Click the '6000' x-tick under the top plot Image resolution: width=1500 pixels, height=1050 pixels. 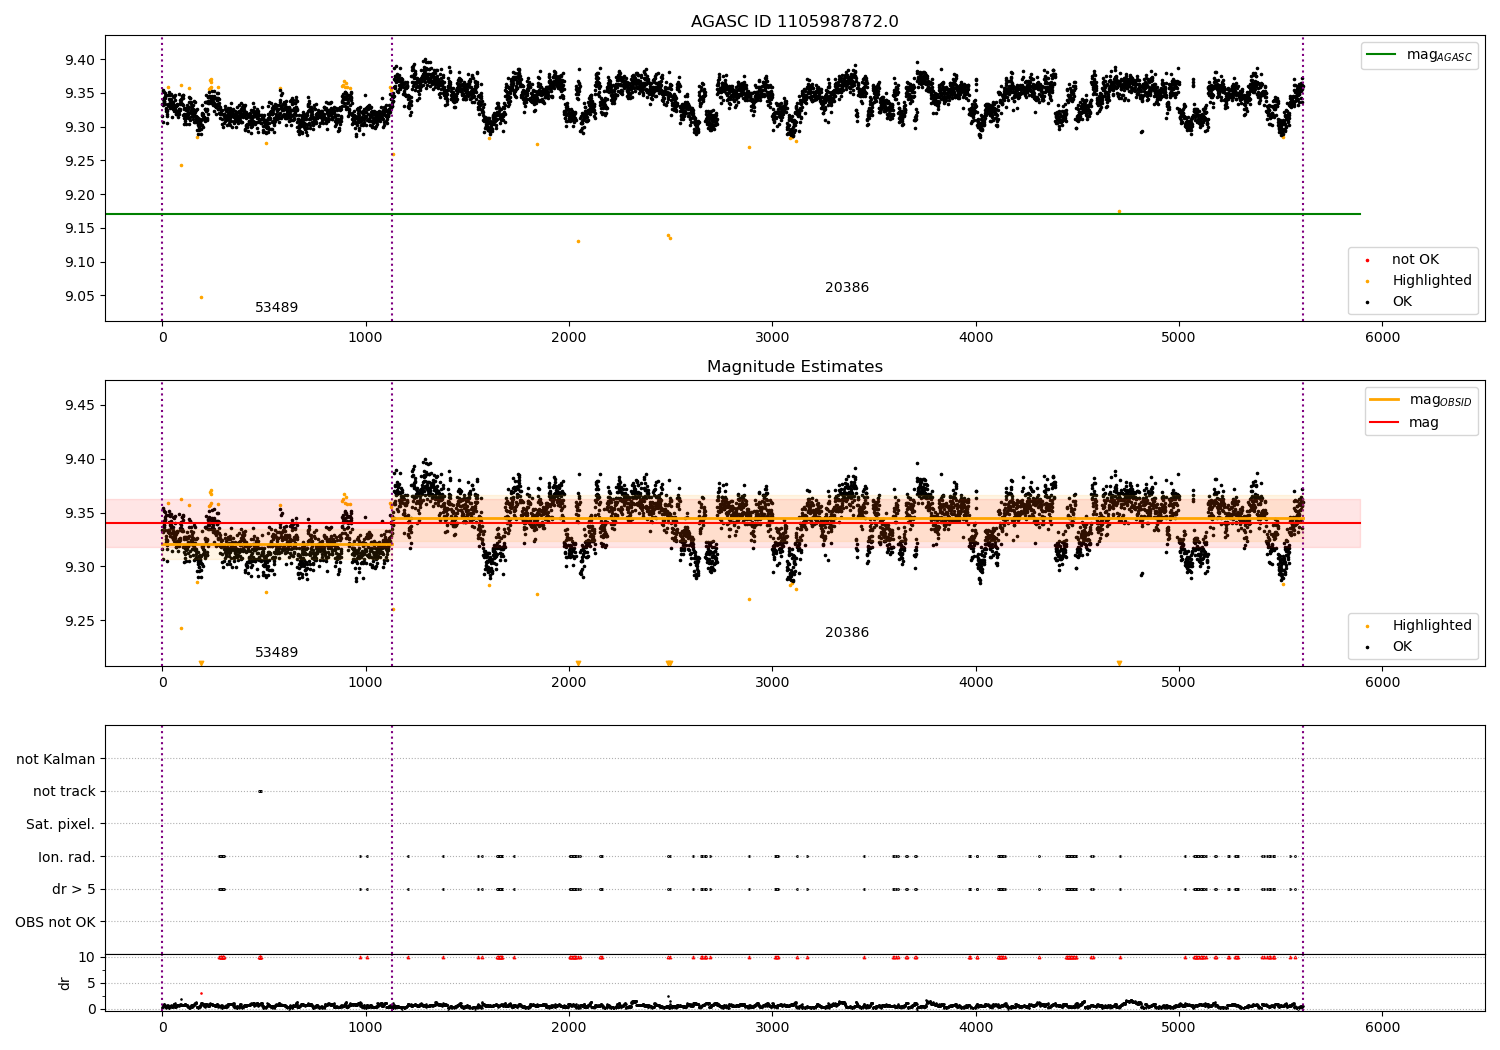(x=1382, y=338)
